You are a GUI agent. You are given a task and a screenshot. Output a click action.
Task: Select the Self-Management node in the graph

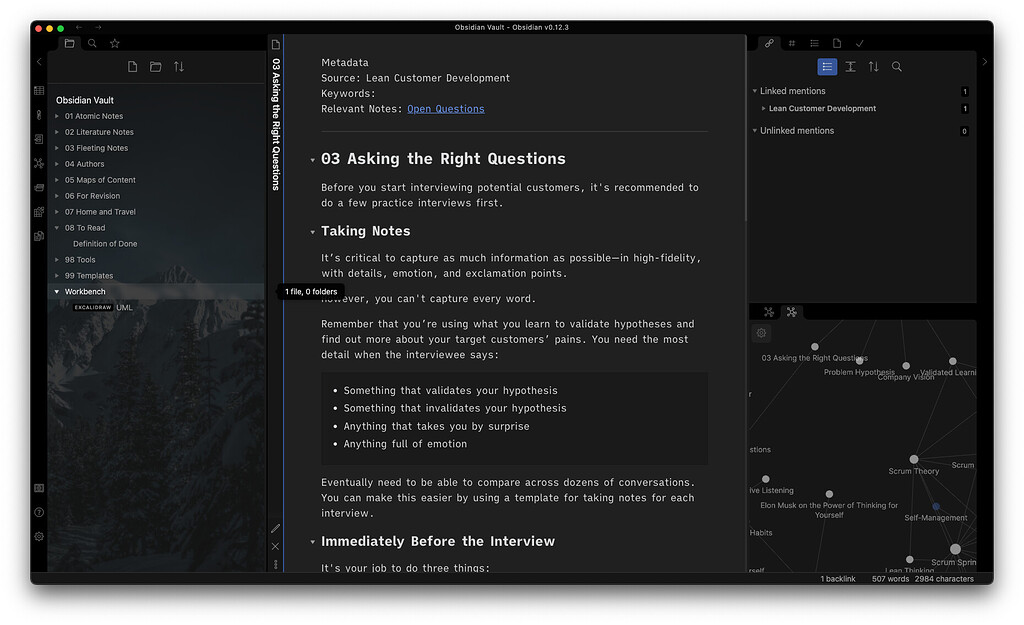(x=936, y=505)
